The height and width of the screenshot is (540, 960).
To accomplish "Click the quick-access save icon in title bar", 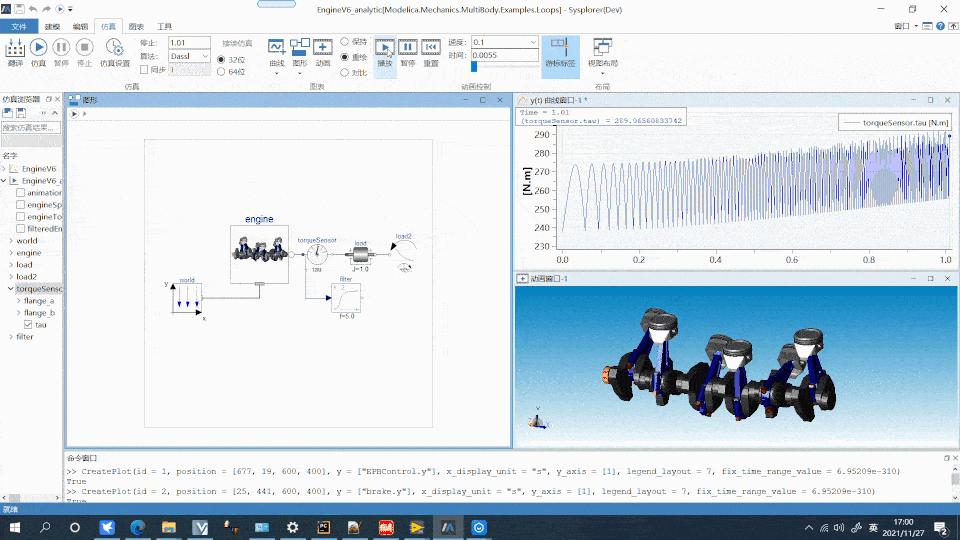I will click(19, 9).
